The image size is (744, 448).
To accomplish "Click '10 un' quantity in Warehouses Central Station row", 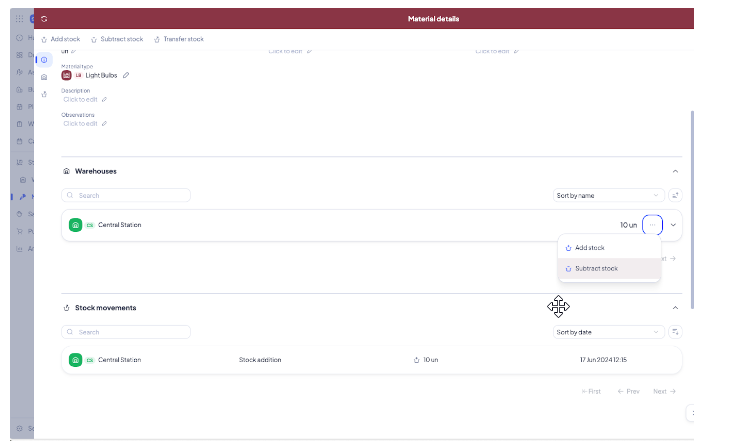I will pyautogui.click(x=629, y=225).
